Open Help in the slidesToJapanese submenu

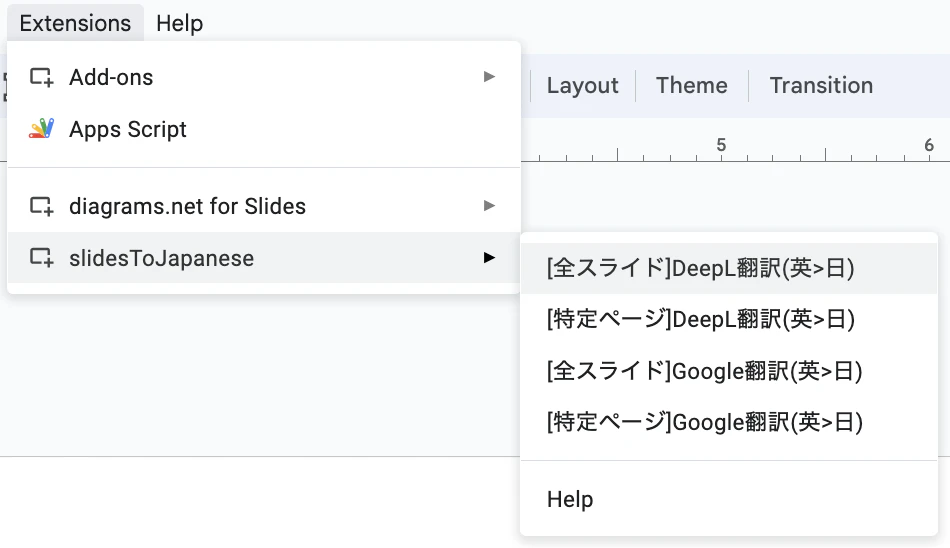[x=729, y=499]
